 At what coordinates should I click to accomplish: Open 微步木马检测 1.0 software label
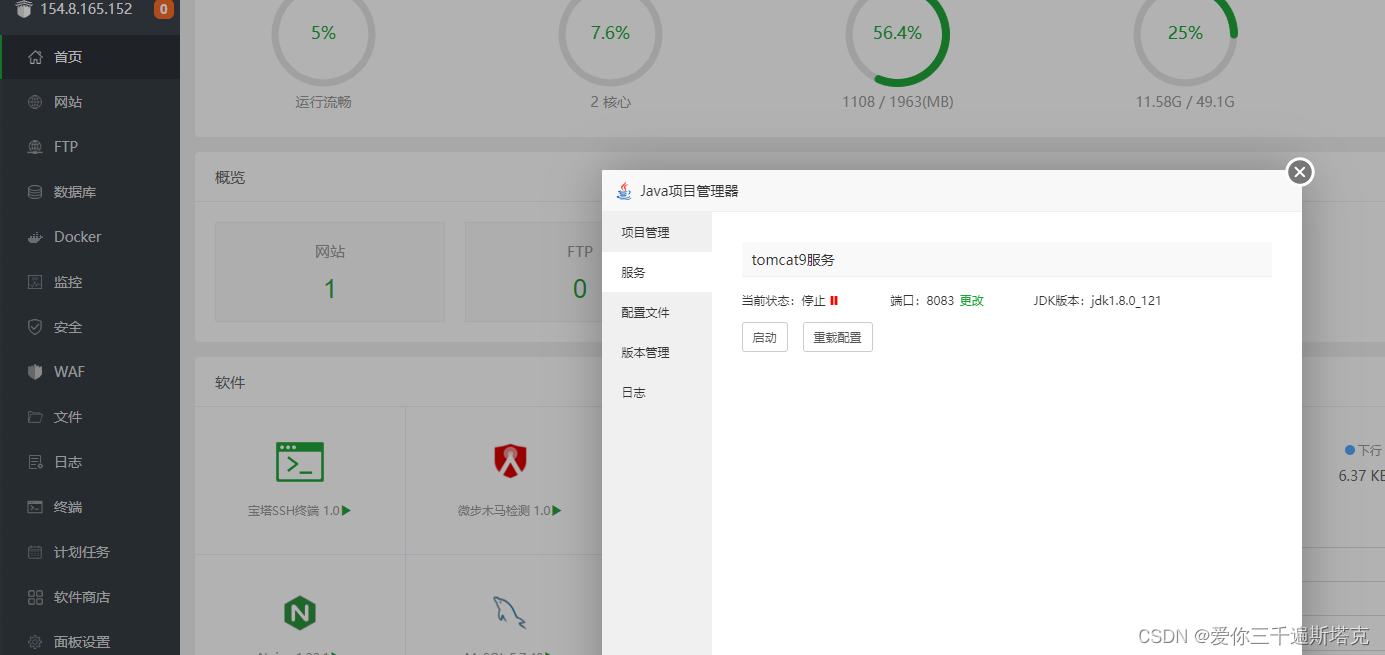(510, 510)
